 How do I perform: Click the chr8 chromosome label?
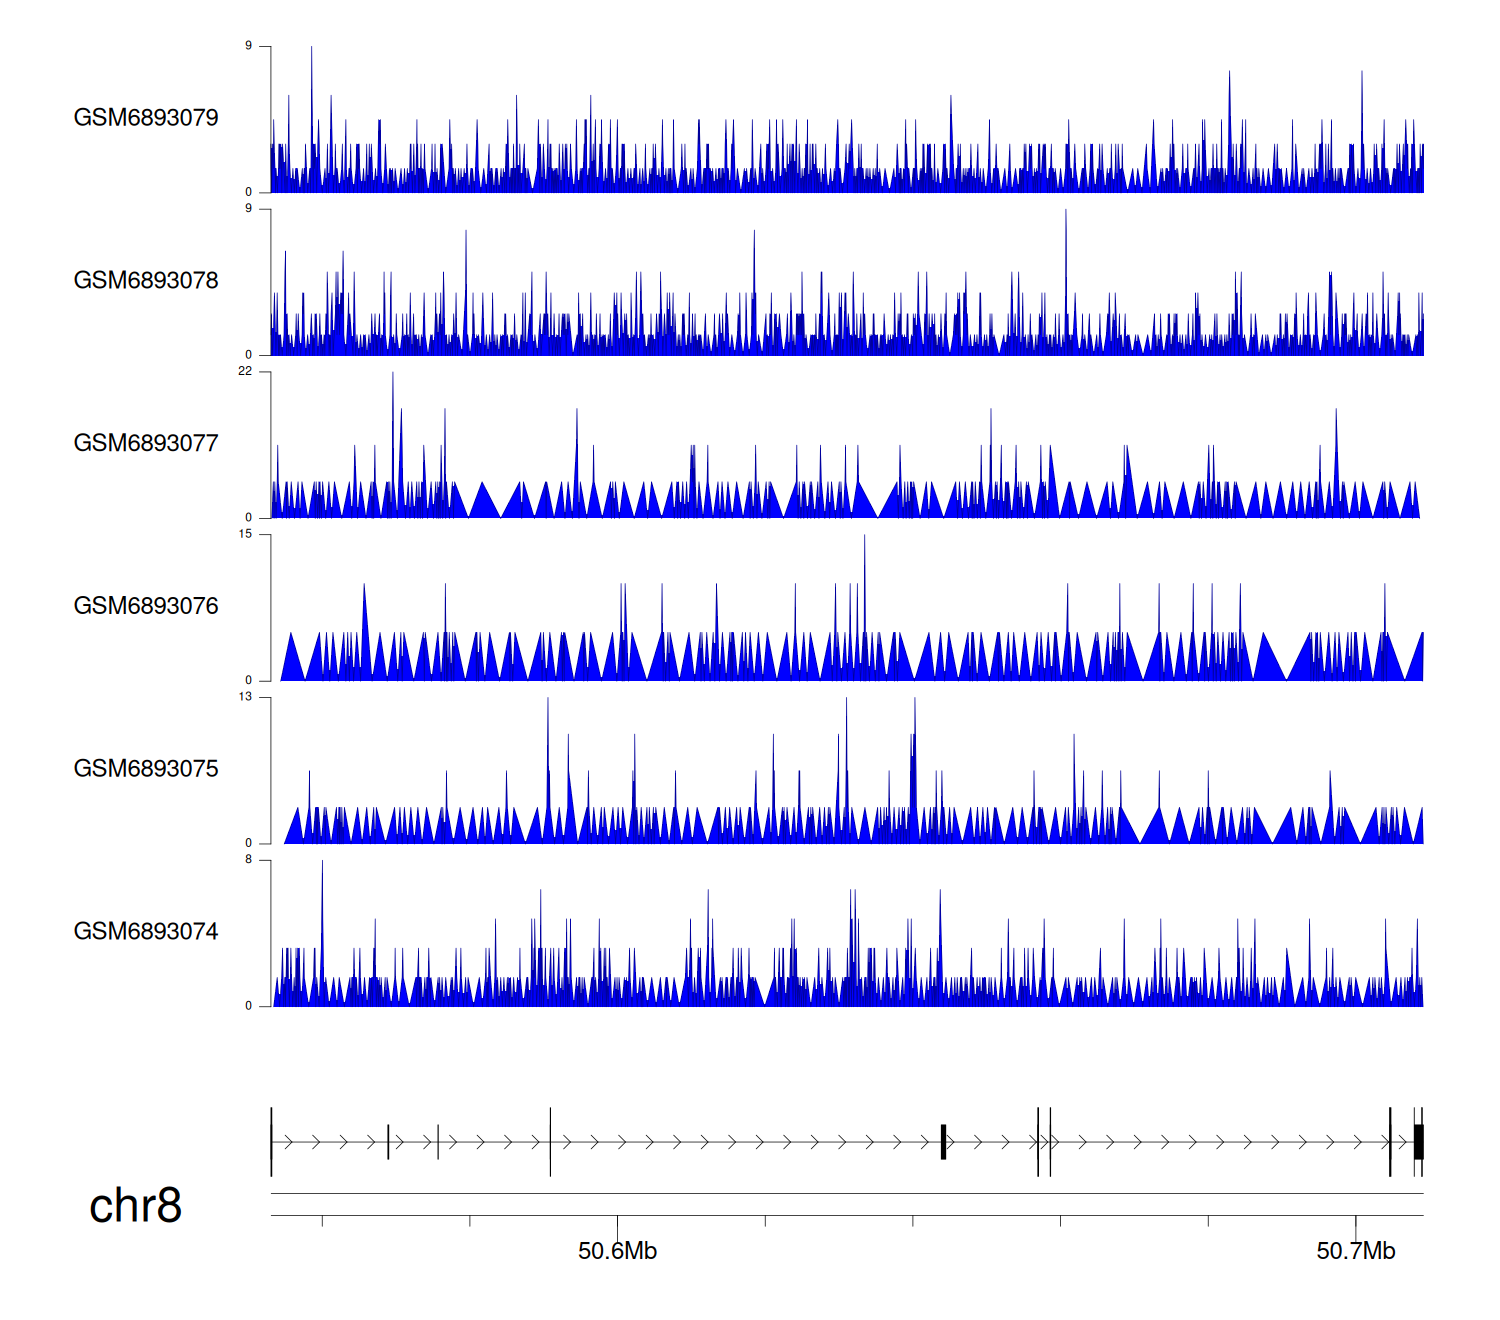(135, 1206)
